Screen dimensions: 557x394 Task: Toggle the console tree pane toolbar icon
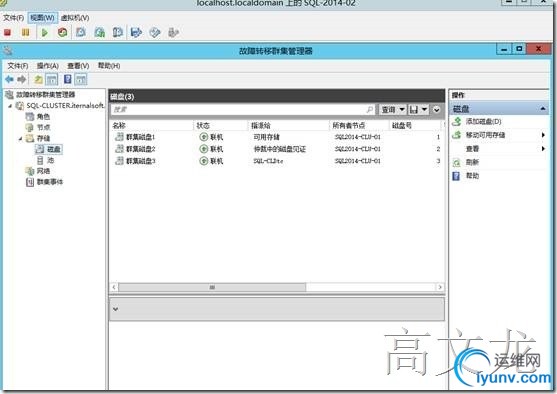[x=52, y=80]
